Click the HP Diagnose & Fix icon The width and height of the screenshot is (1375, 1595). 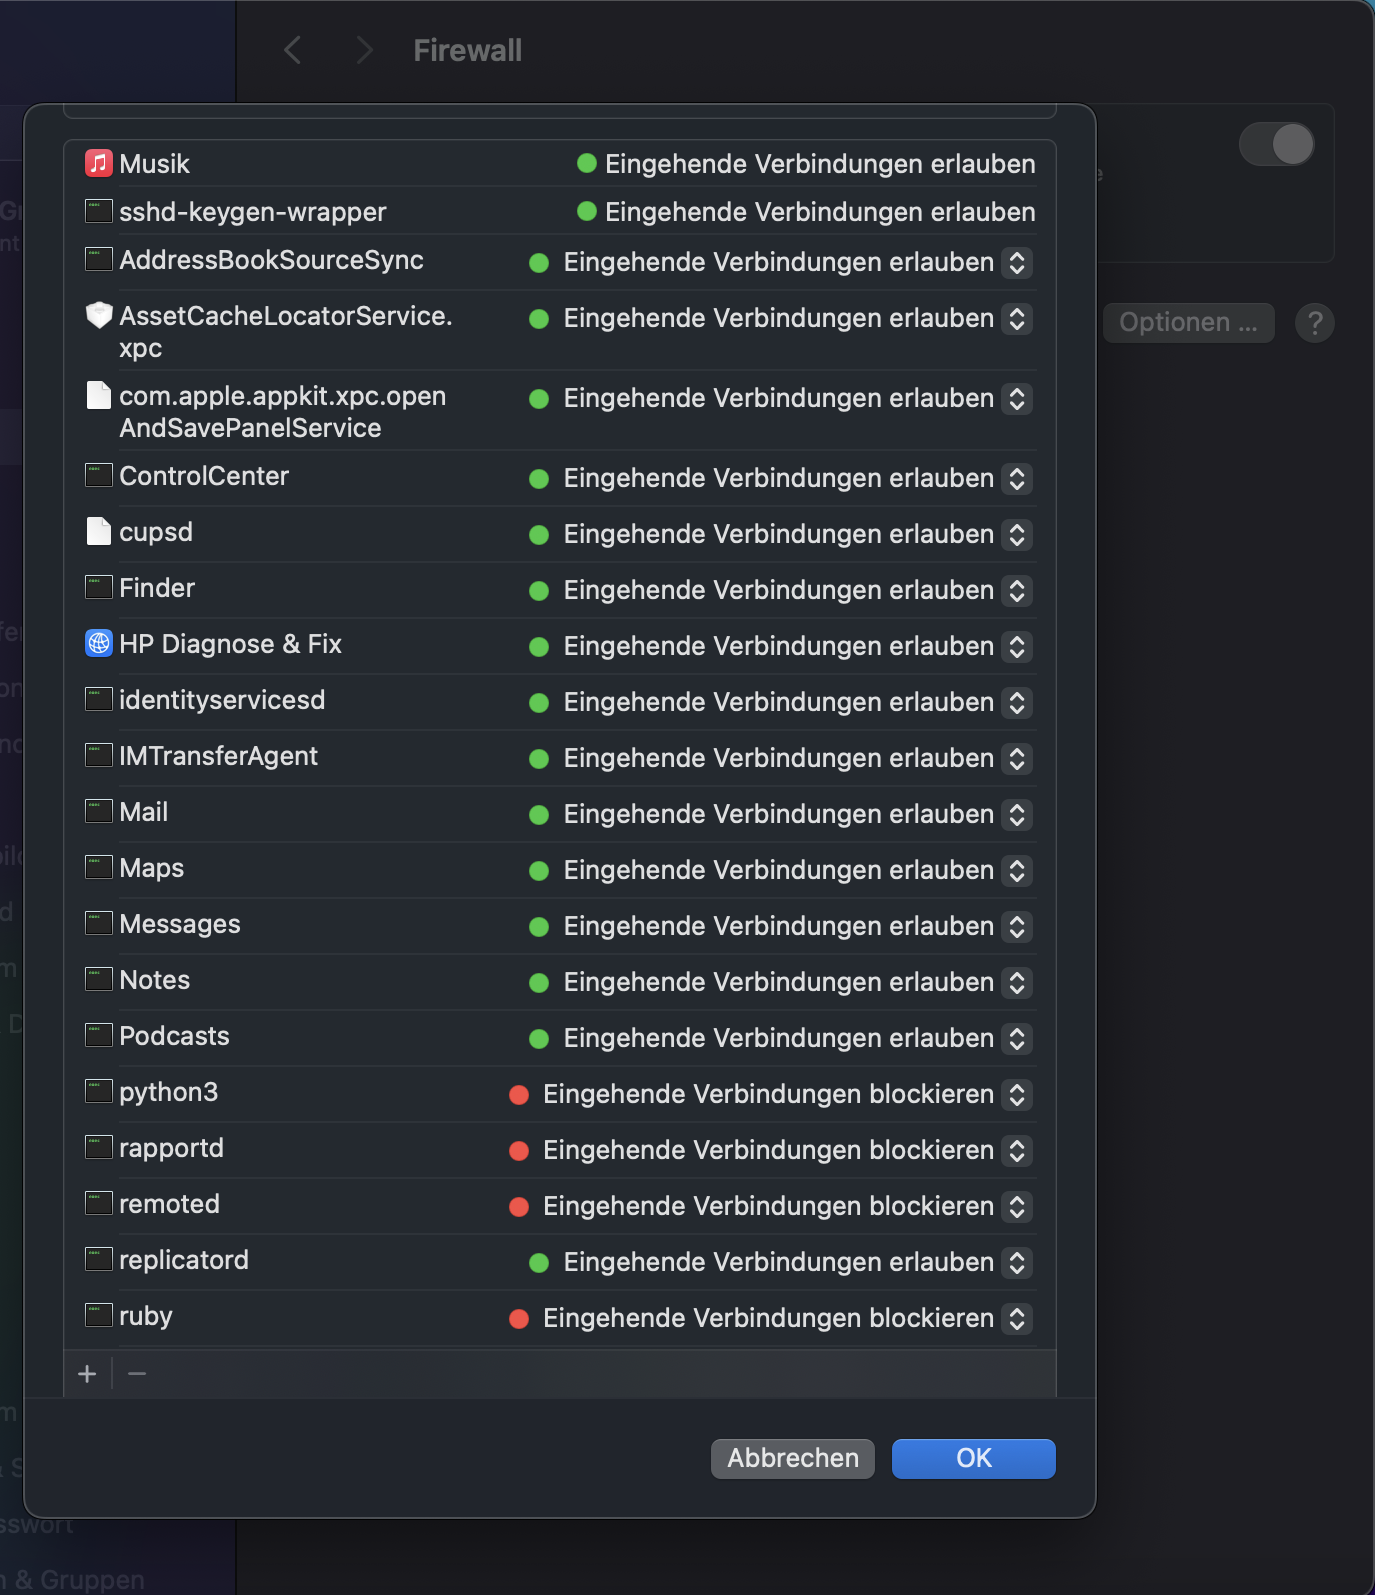point(98,643)
